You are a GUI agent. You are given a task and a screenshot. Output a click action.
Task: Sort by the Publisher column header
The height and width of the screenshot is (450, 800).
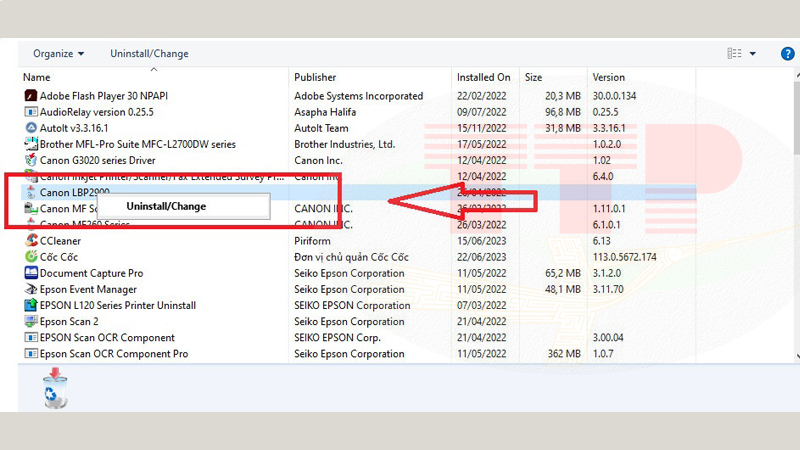click(x=315, y=77)
